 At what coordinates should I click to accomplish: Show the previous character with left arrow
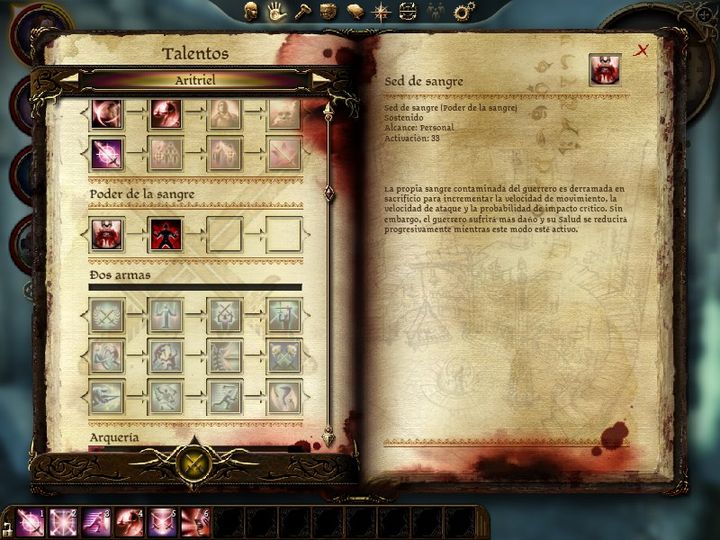pyautogui.click(x=69, y=79)
